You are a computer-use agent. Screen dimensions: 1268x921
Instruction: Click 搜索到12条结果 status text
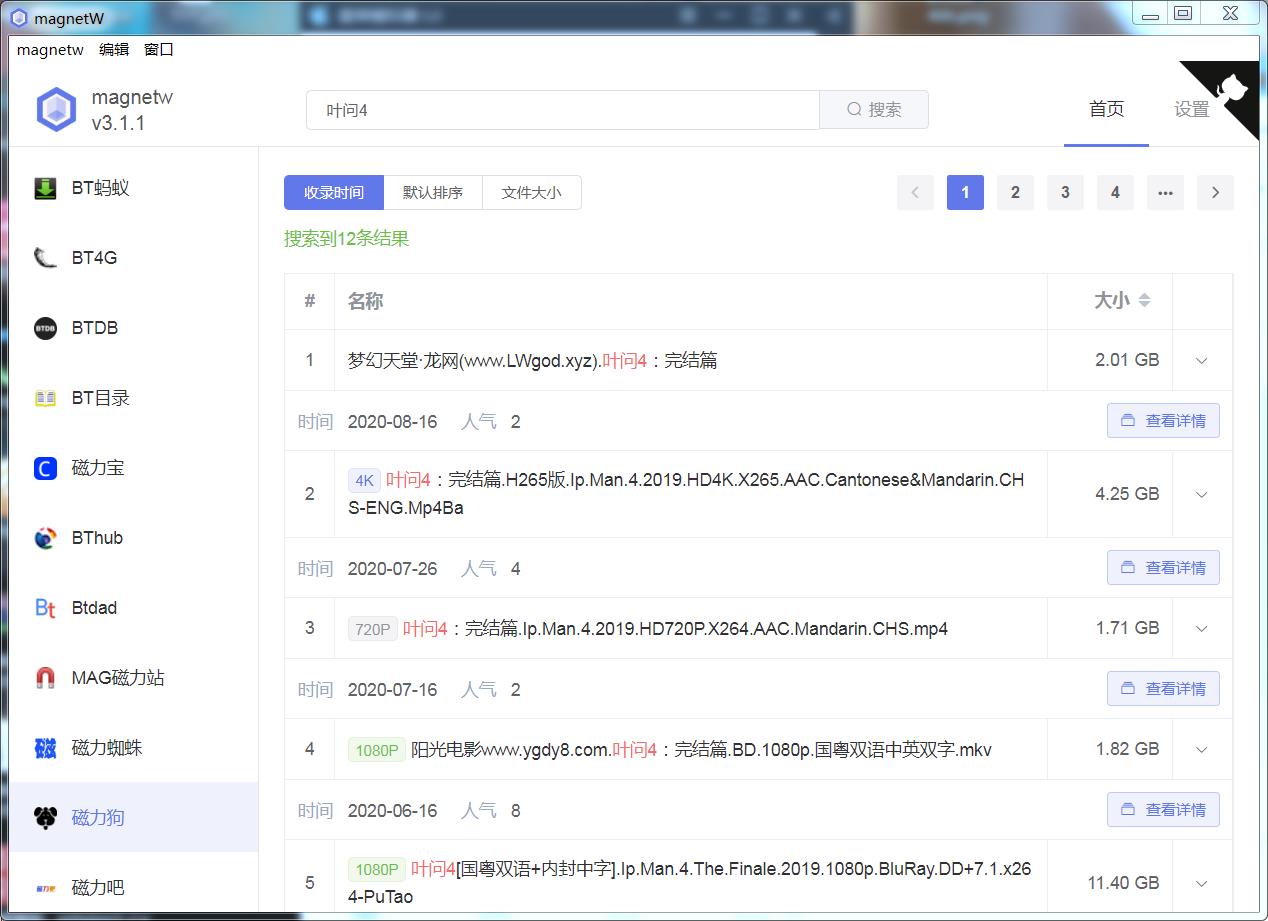(347, 239)
